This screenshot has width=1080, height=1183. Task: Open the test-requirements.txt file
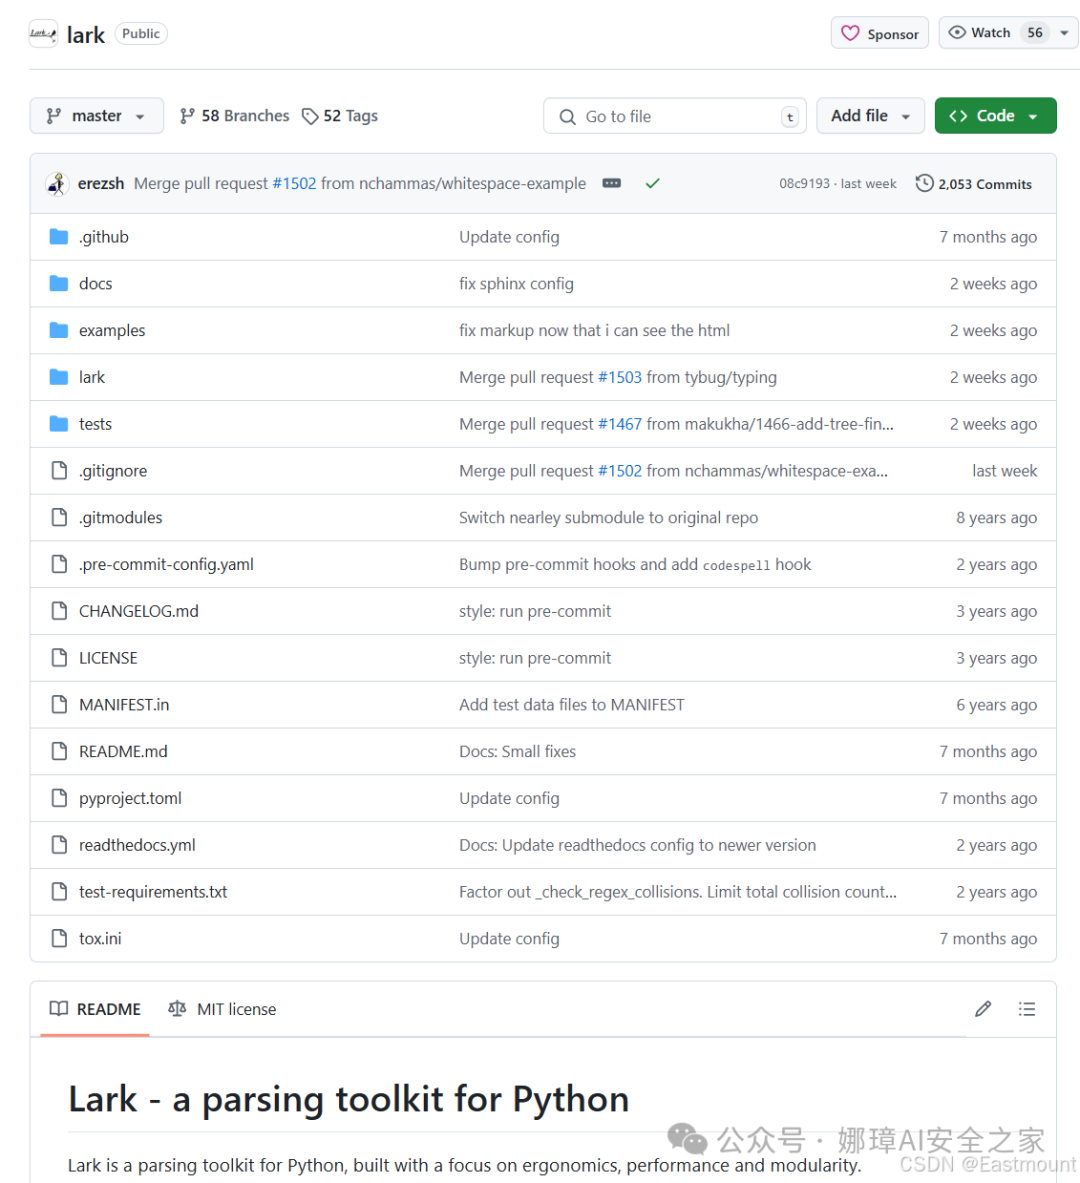tap(153, 892)
